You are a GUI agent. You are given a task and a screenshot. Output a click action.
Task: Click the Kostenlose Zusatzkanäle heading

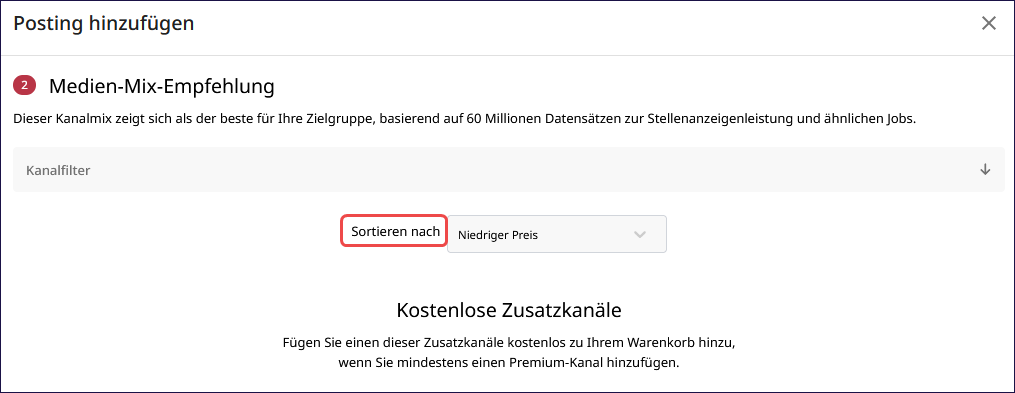coord(509,310)
